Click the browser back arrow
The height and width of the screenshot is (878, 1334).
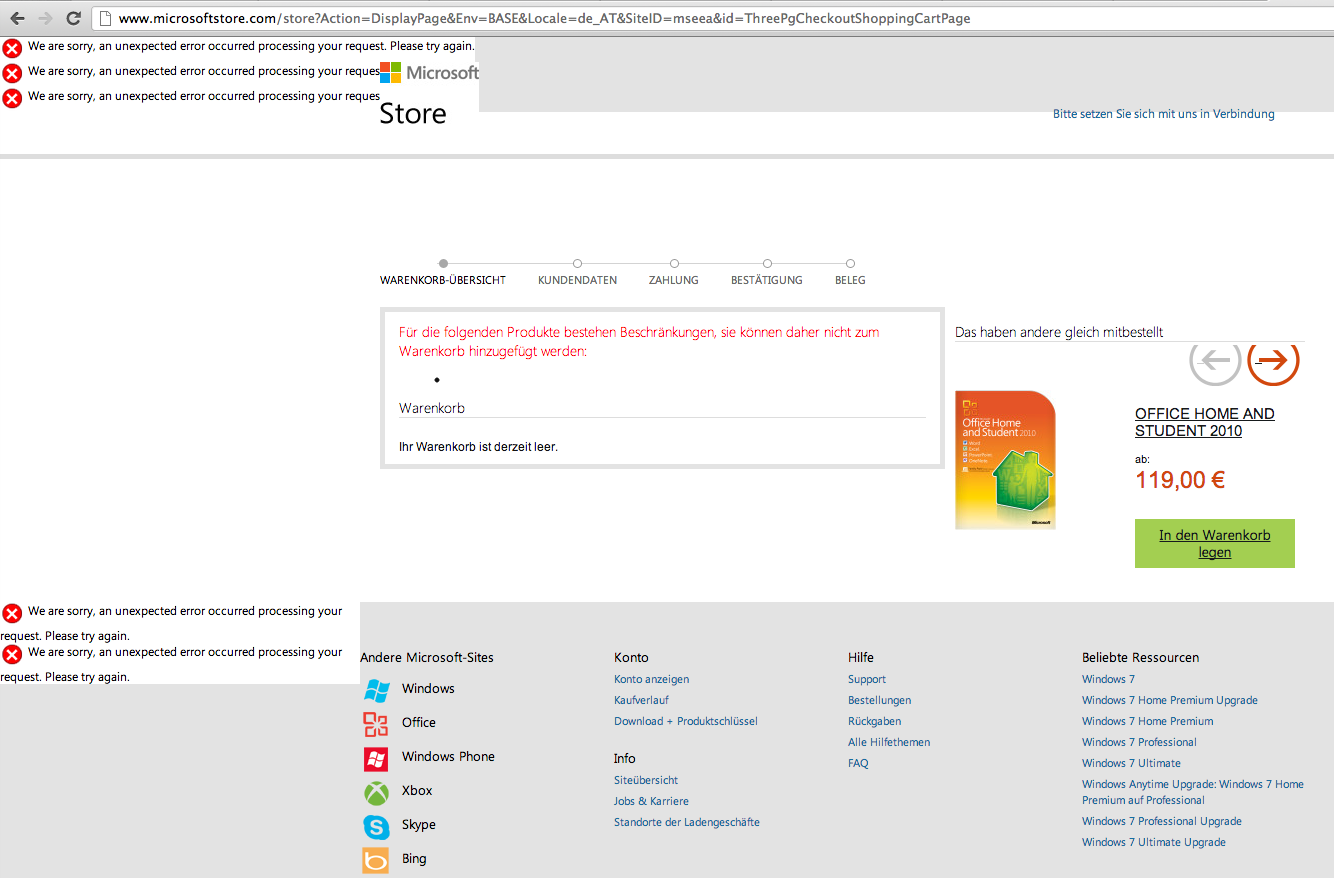click(x=17, y=18)
